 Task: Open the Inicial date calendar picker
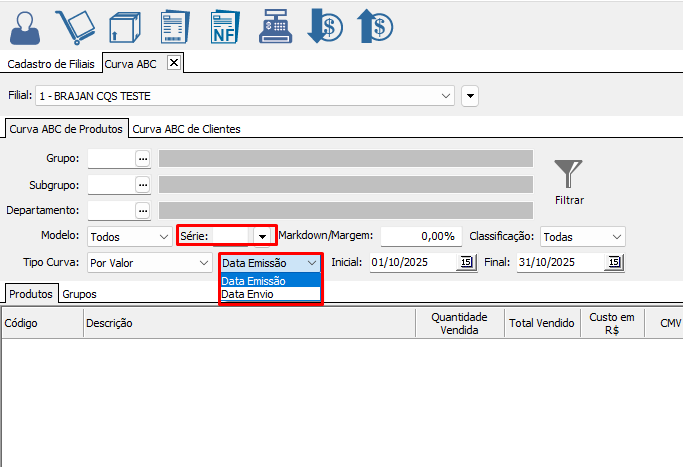click(467, 263)
